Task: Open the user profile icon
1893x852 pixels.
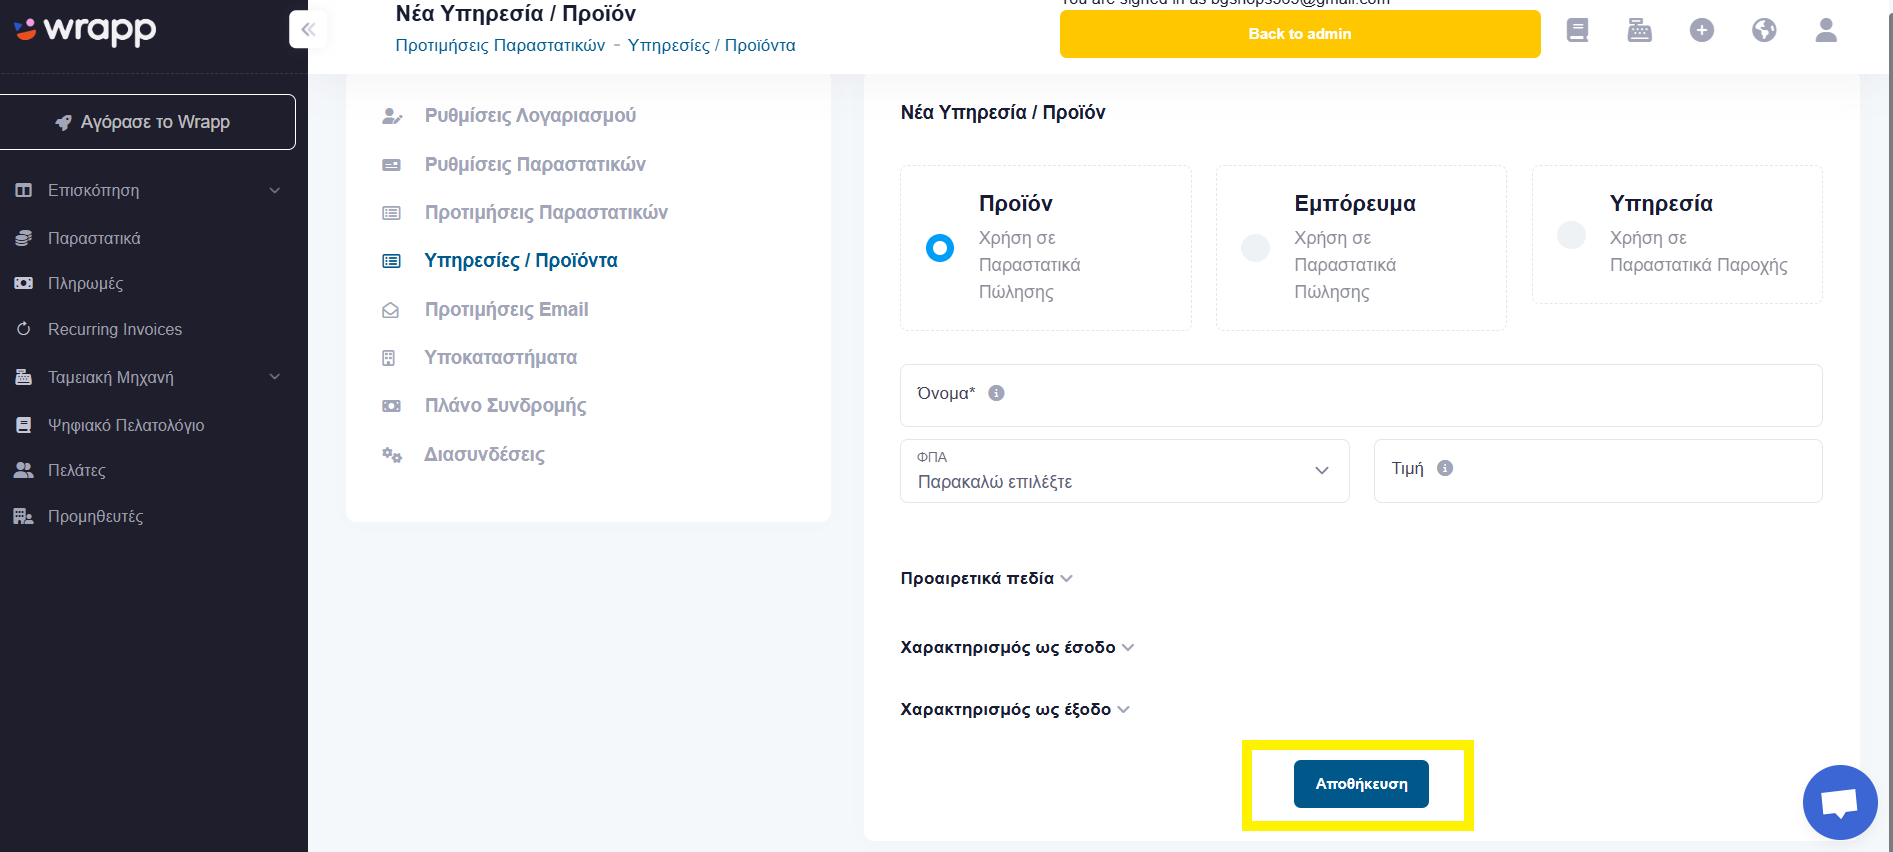Action: tap(1826, 31)
